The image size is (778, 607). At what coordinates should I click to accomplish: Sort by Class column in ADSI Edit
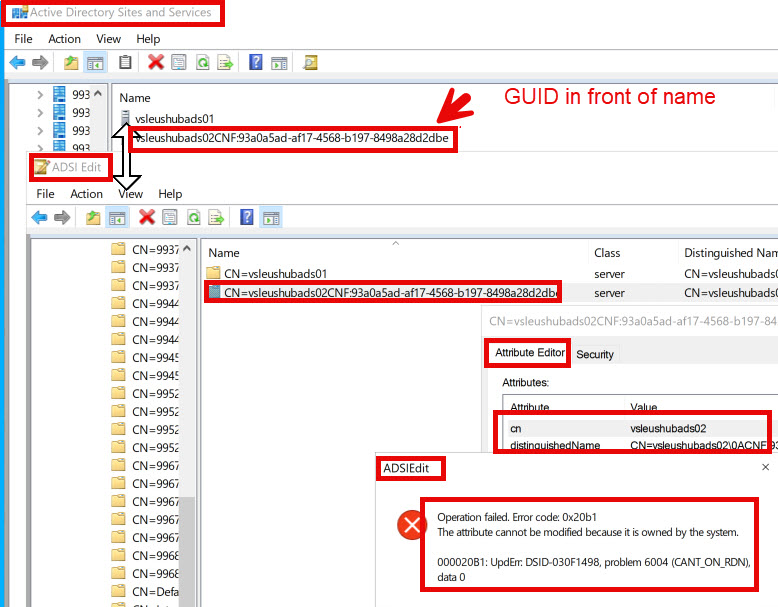point(632,253)
